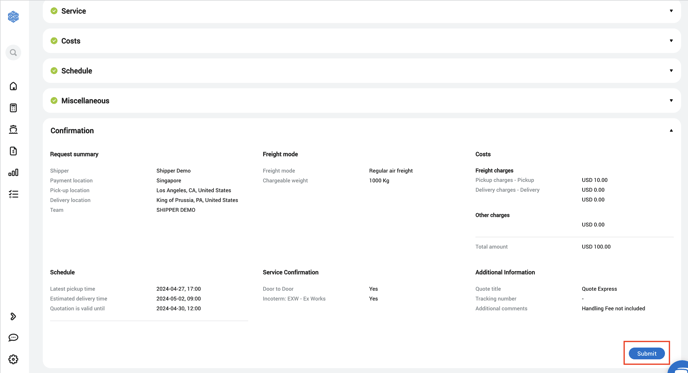Screen dimensions: 688x373
Task: Click 'Los Angeles, CA, United States' pickup value
Action: pyautogui.click(x=194, y=190)
